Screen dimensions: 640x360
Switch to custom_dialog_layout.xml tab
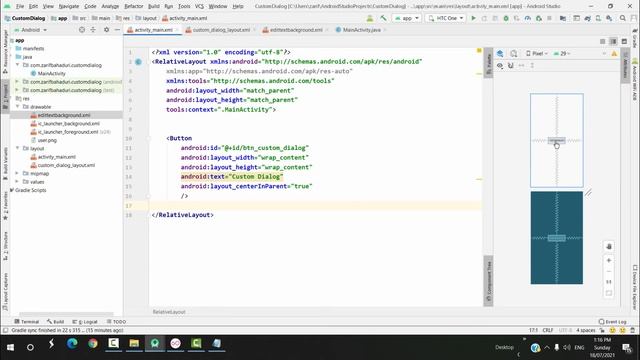(x=221, y=30)
